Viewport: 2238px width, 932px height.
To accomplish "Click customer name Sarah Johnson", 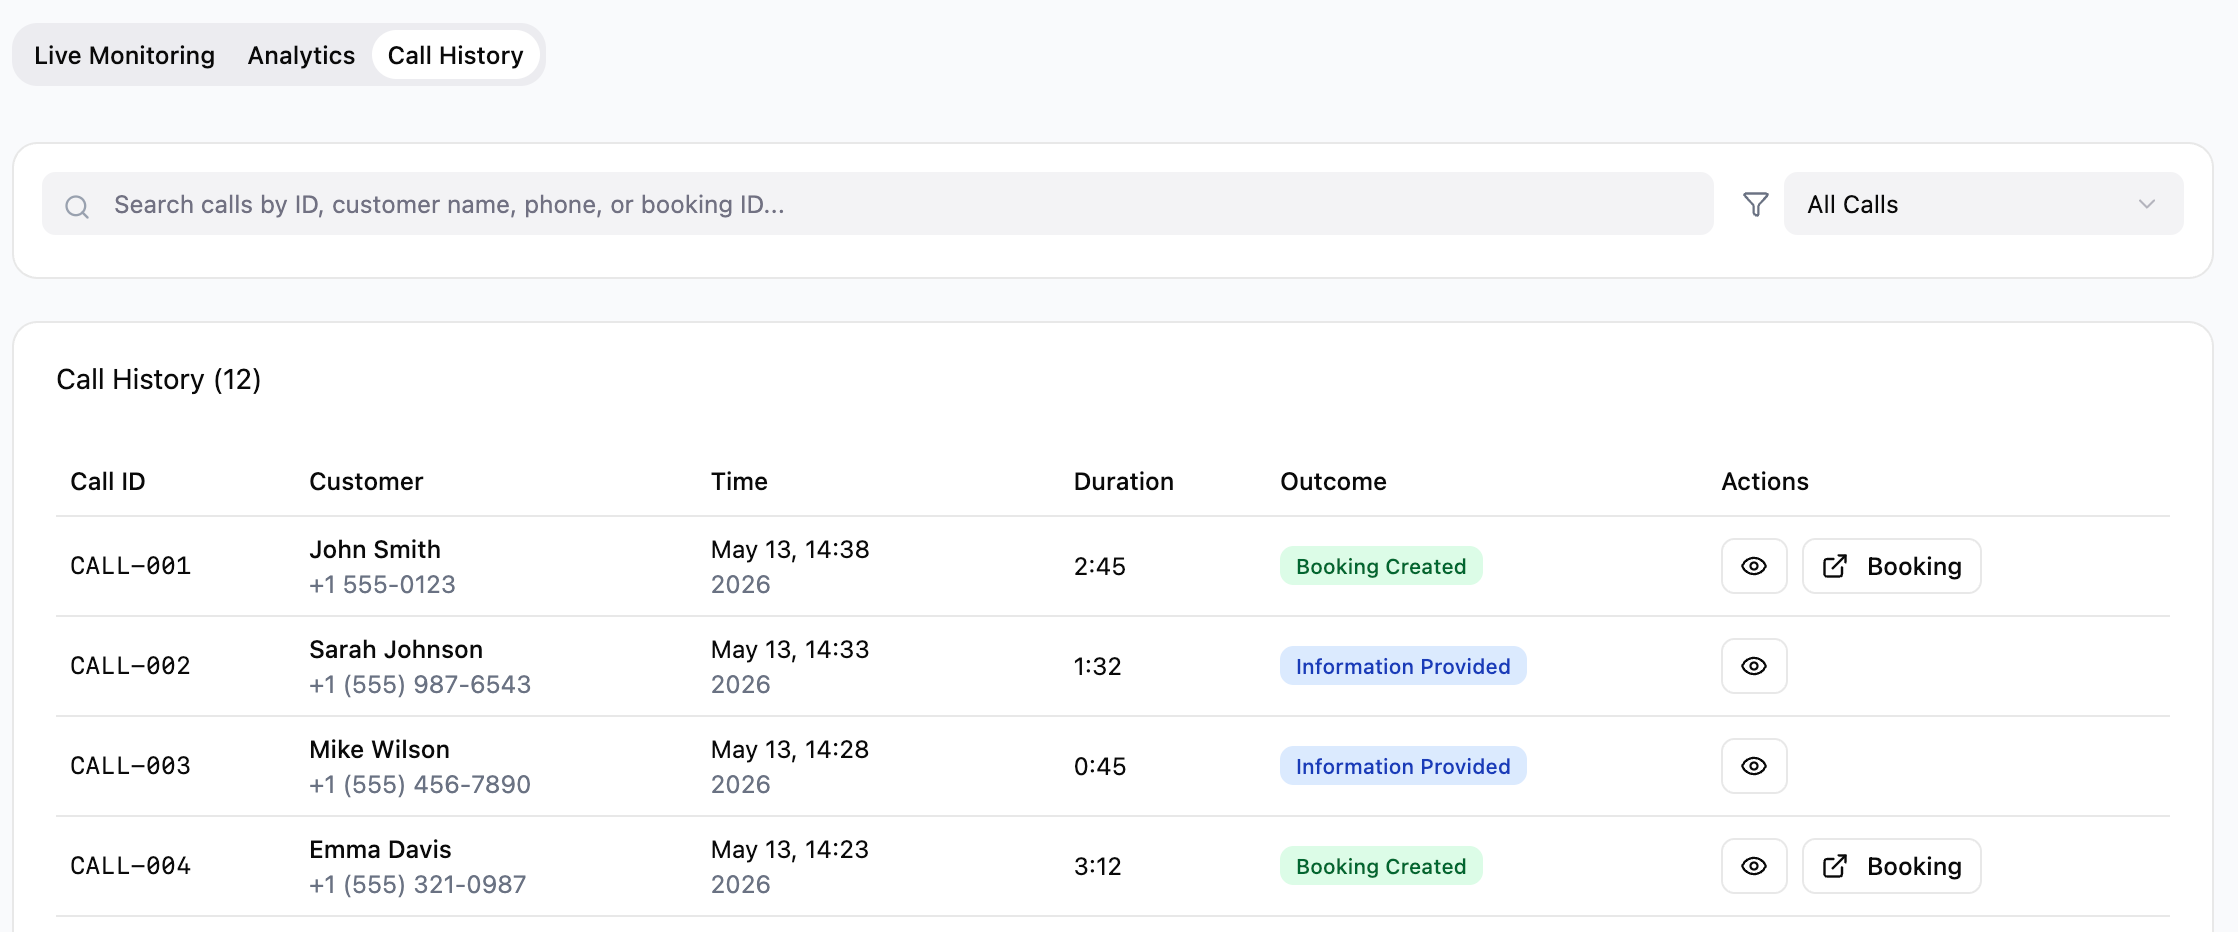I will (396, 649).
